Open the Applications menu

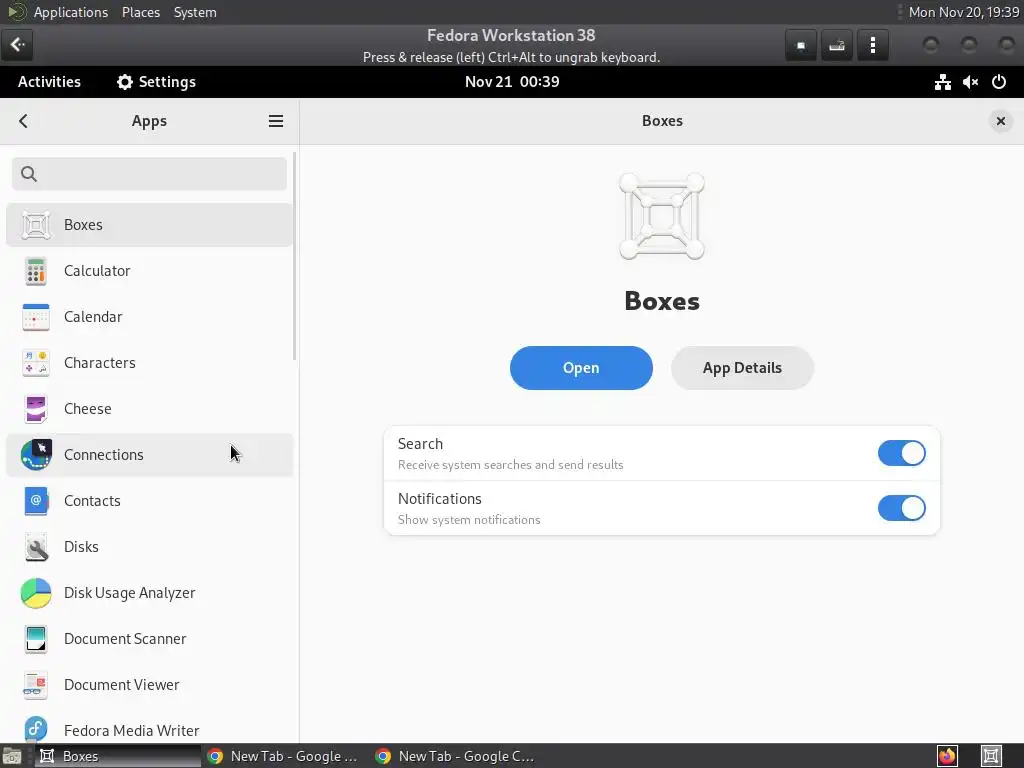(71, 12)
